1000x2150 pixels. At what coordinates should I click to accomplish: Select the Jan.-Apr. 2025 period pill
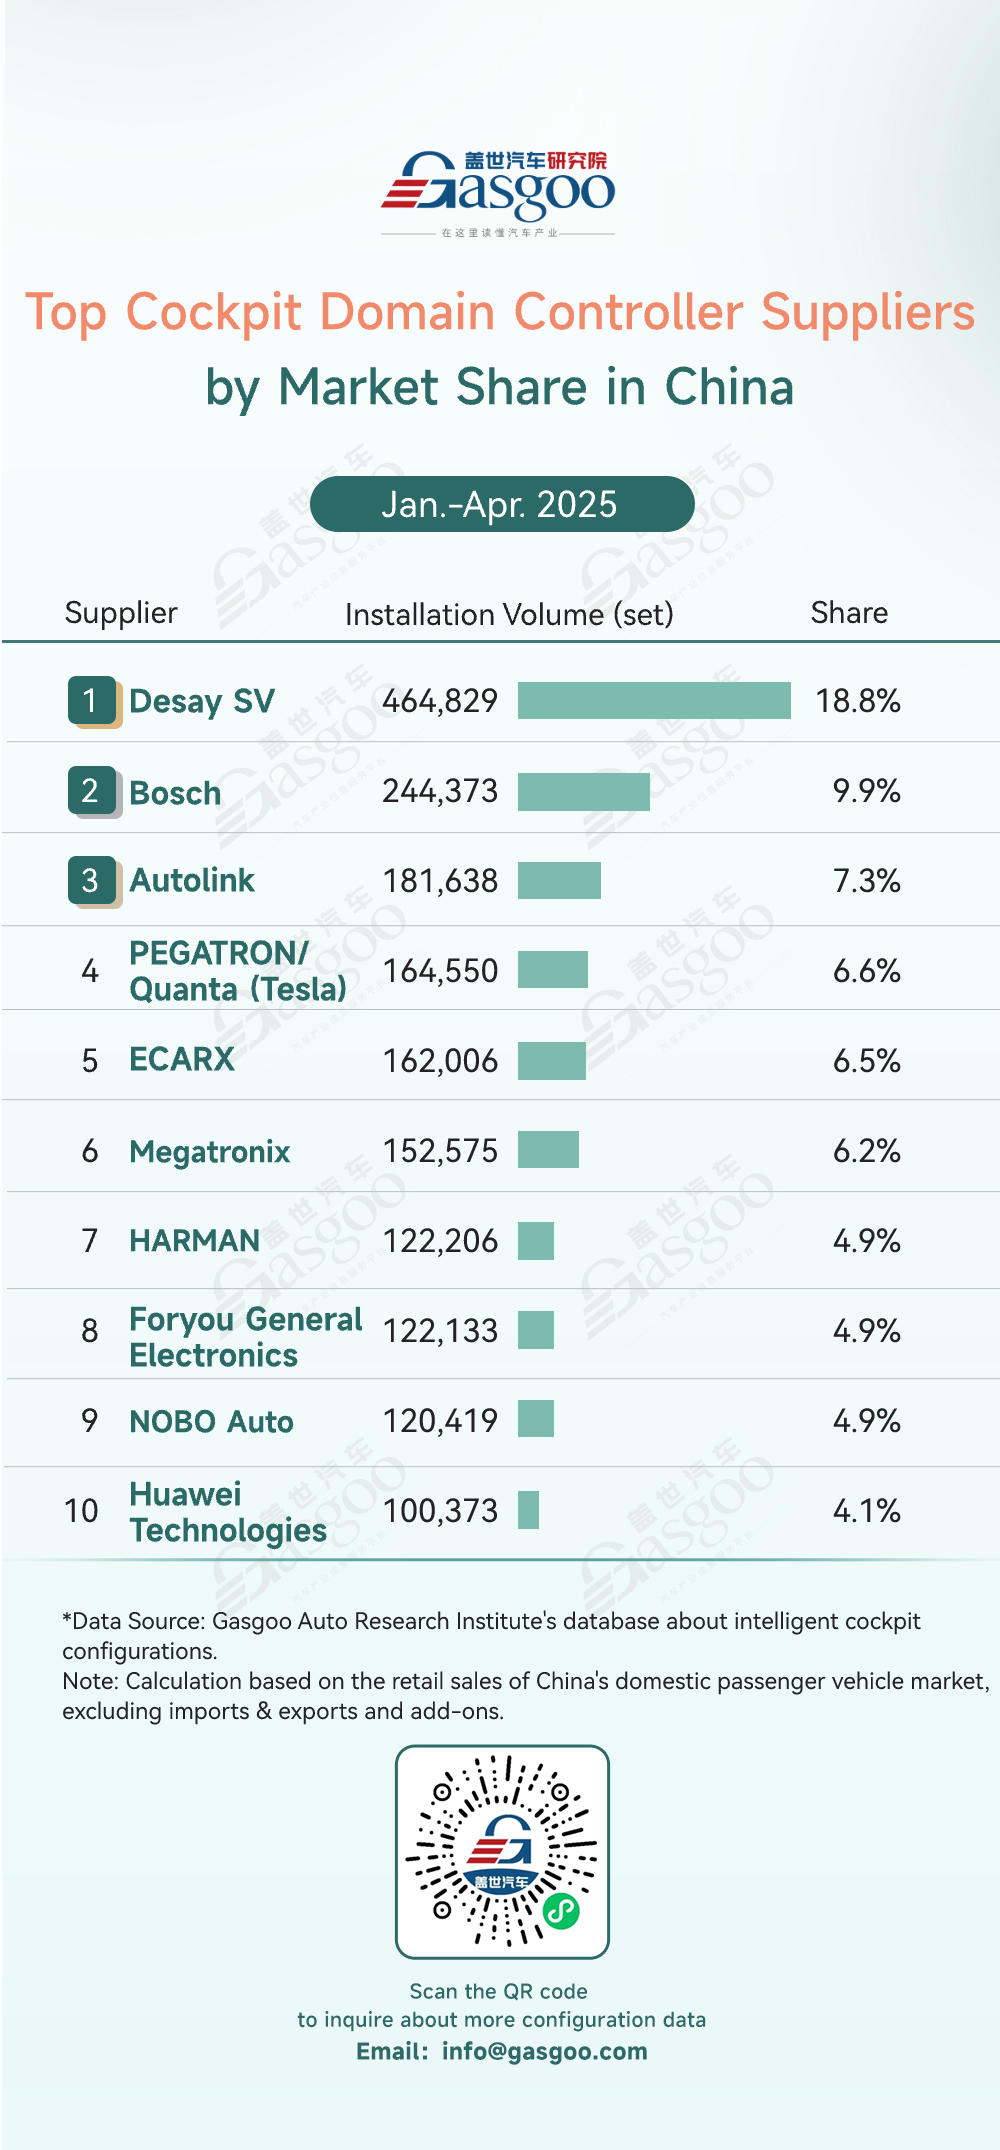click(x=502, y=504)
